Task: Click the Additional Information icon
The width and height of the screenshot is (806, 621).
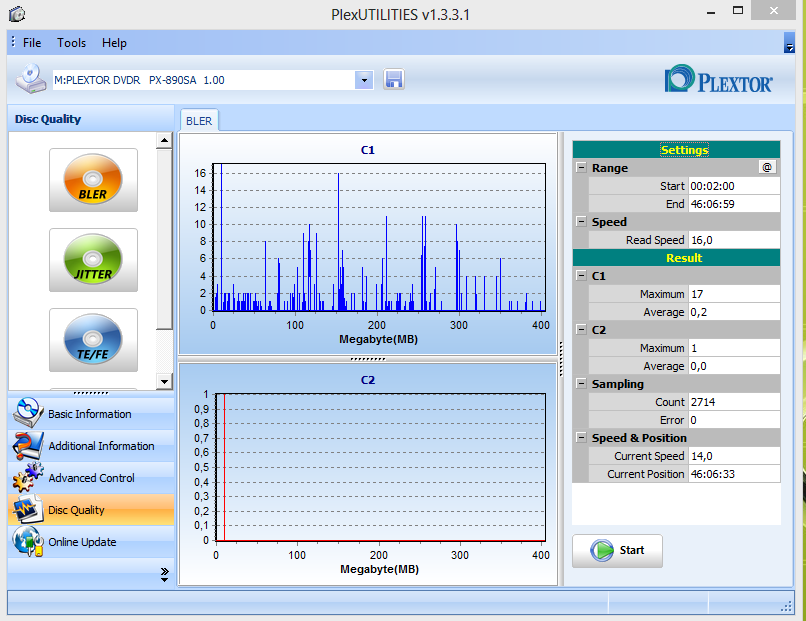Action: 28,445
